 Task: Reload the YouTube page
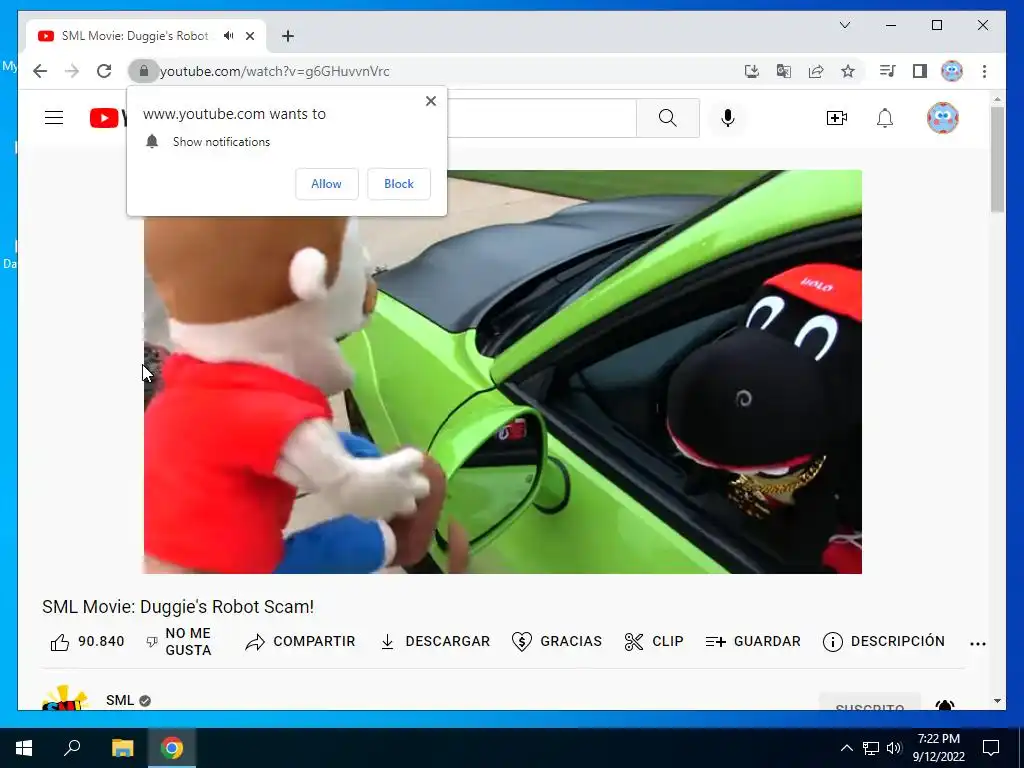[x=104, y=71]
